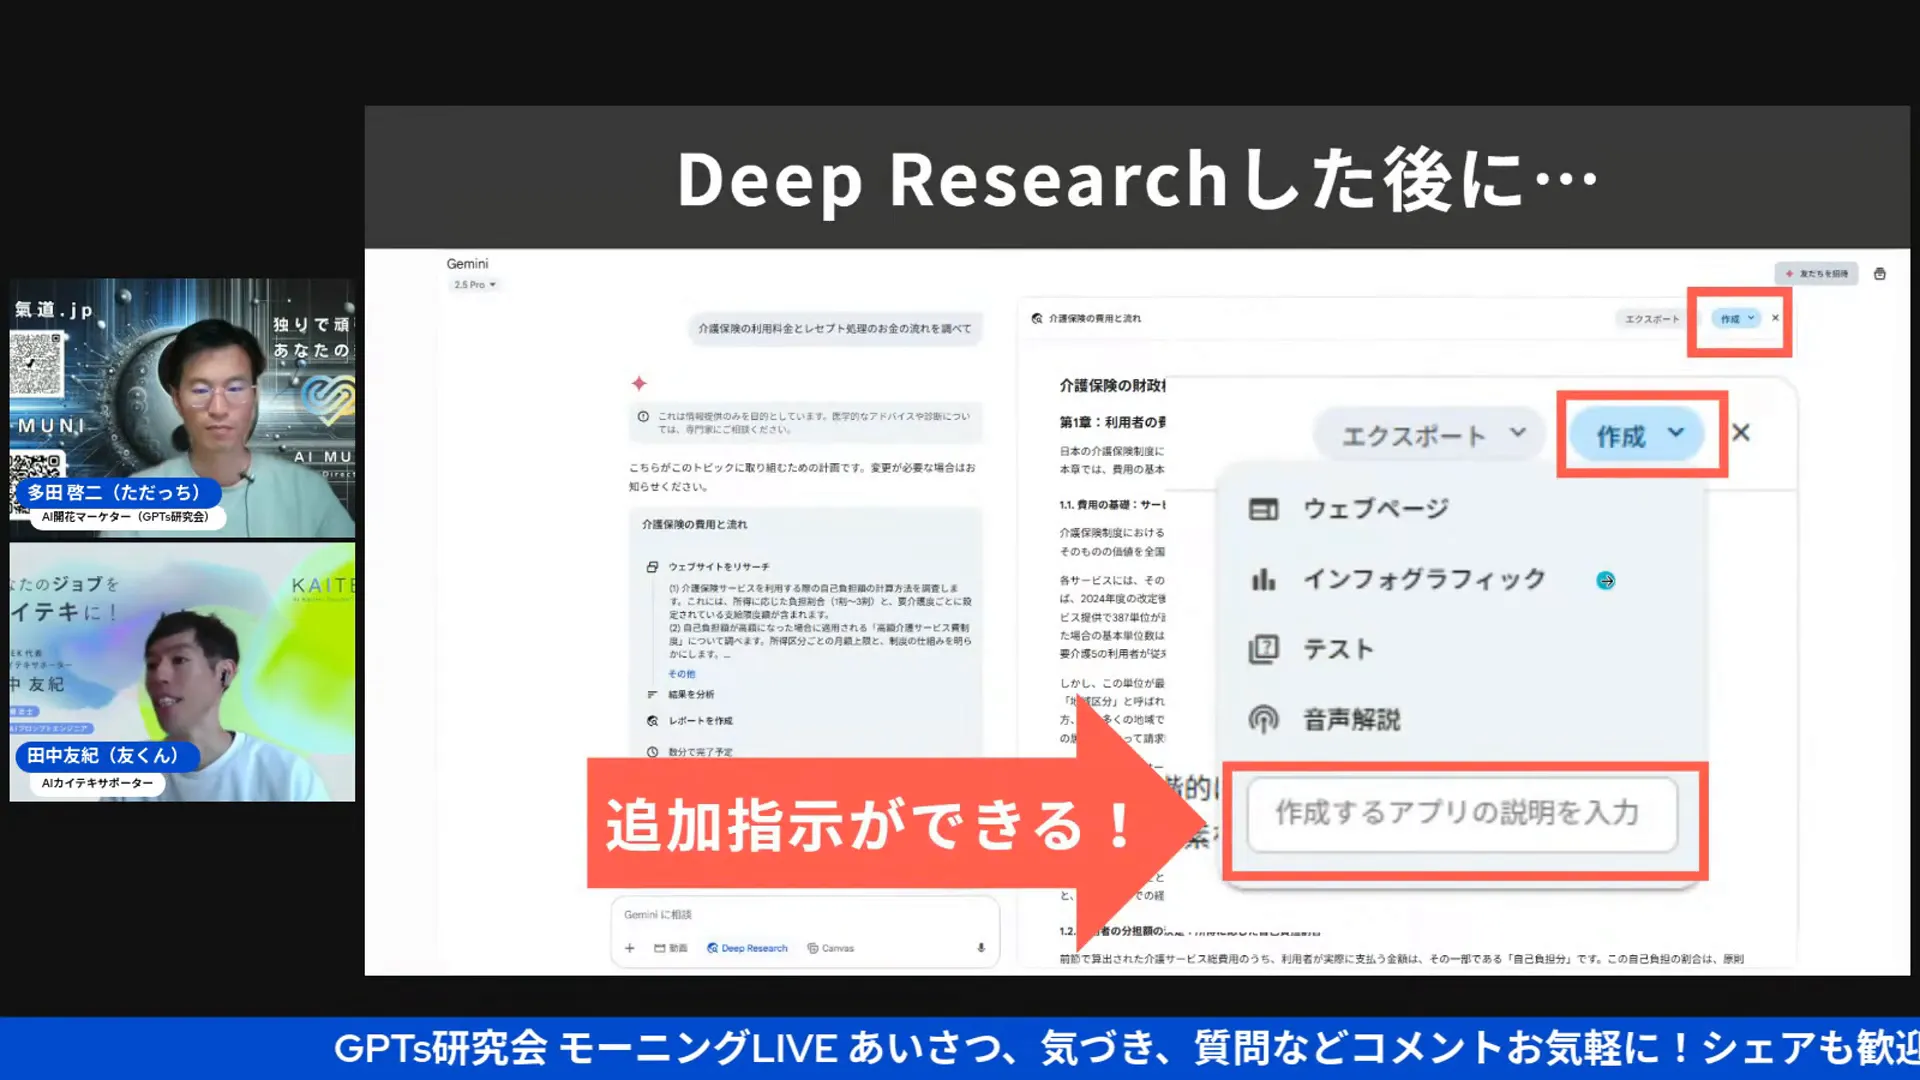This screenshot has width=1920, height=1080.
Task: Click the ウェブページ webpage icon in the menu
Action: tap(1264, 509)
